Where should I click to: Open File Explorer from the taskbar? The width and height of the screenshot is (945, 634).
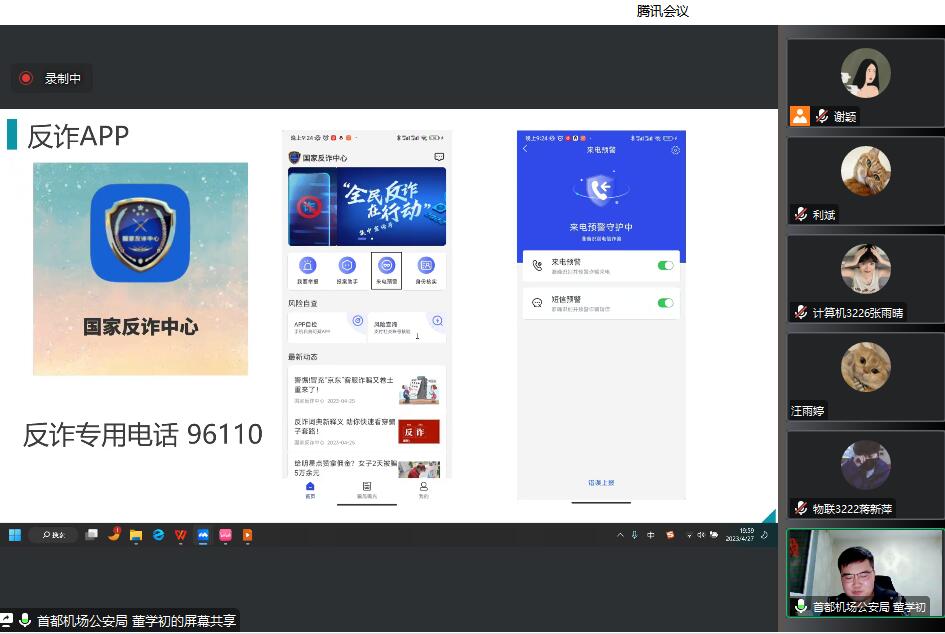tap(136, 535)
